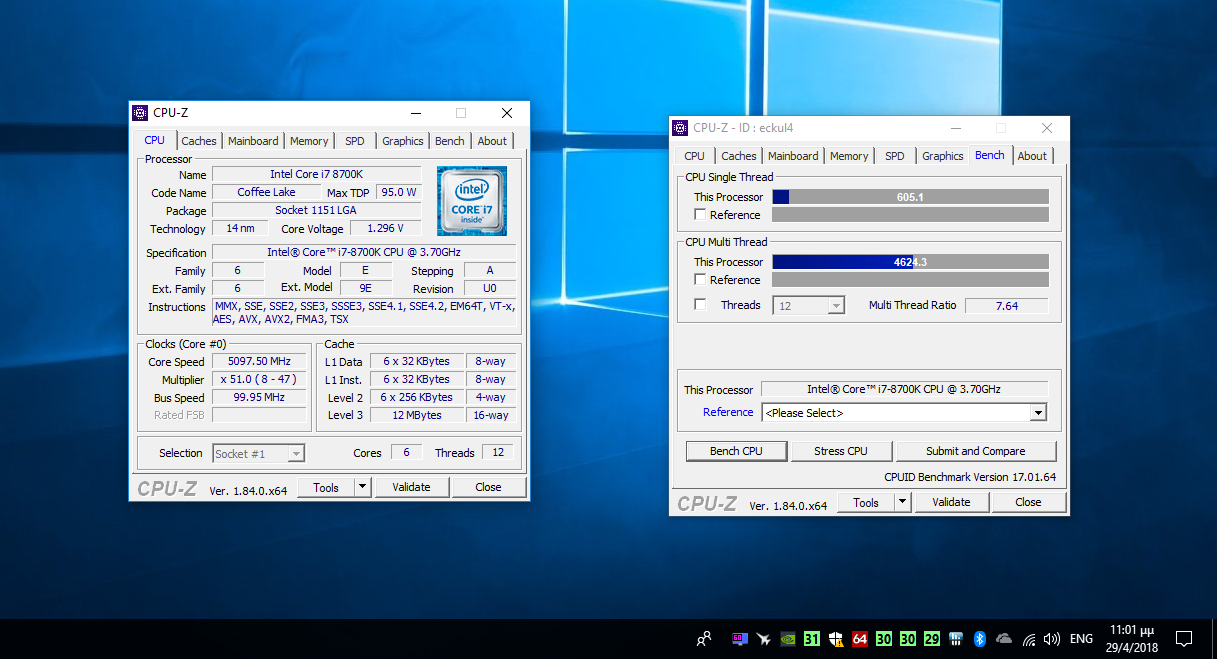Open Windows Defender shield tray icon
Image resolution: width=1217 pixels, height=659 pixels.
pyautogui.click(x=836, y=638)
